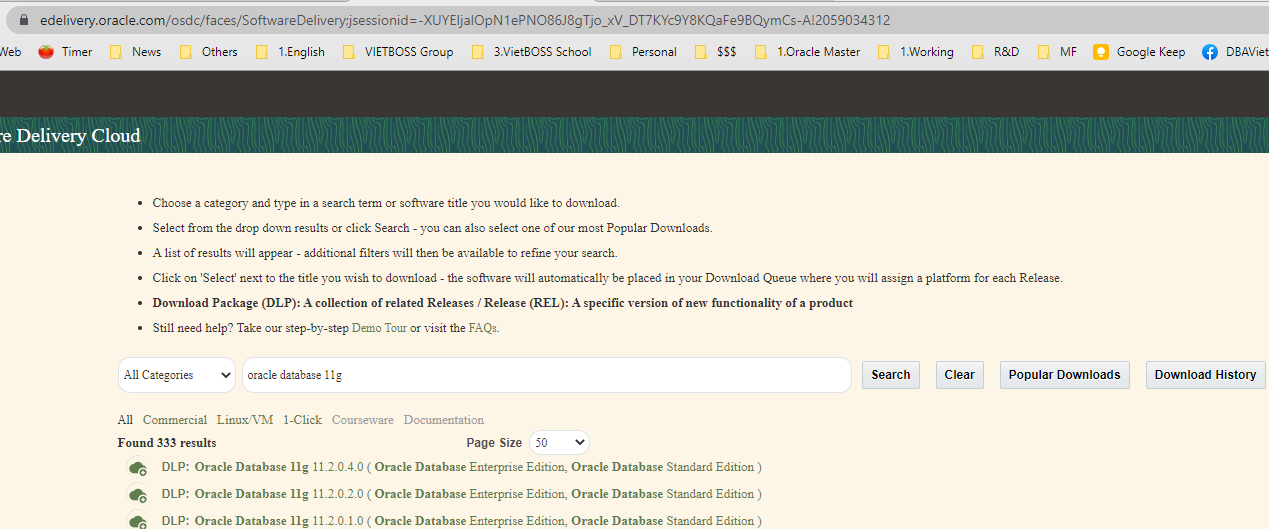
Task: Click the search term input field
Action: [x=547, y=375]
